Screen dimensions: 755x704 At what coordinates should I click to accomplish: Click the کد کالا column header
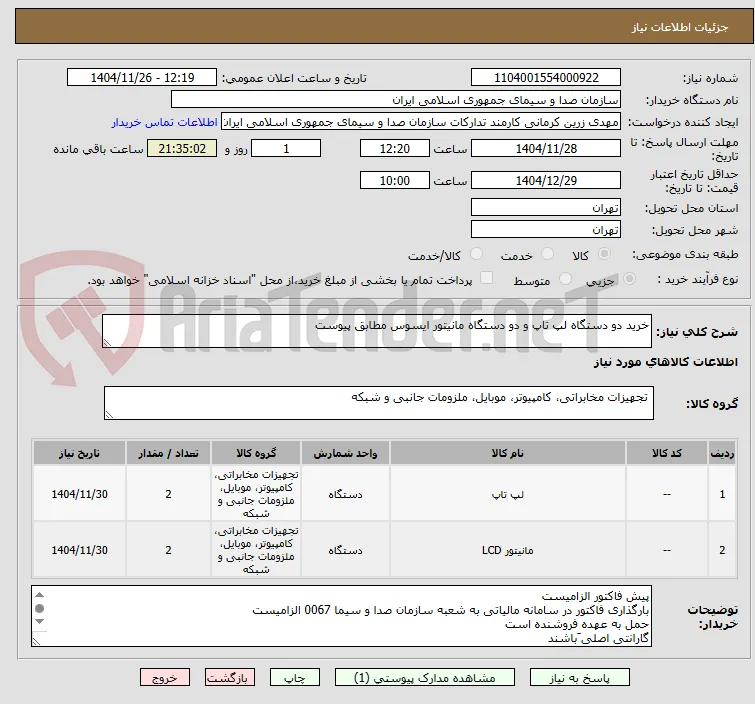tap(667, 453)
